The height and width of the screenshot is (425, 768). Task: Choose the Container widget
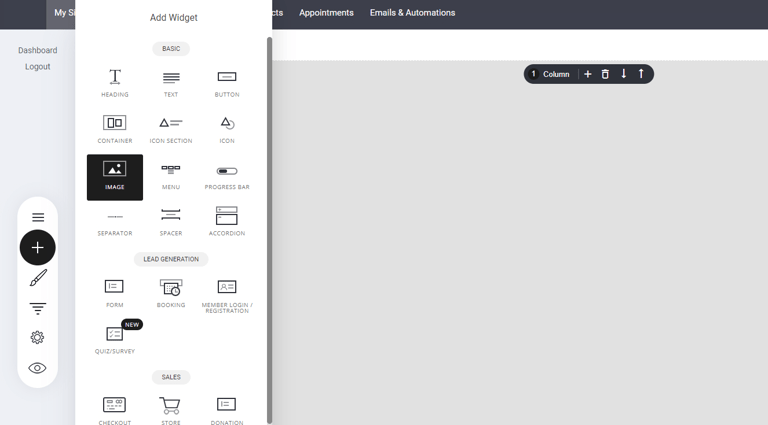115,129
